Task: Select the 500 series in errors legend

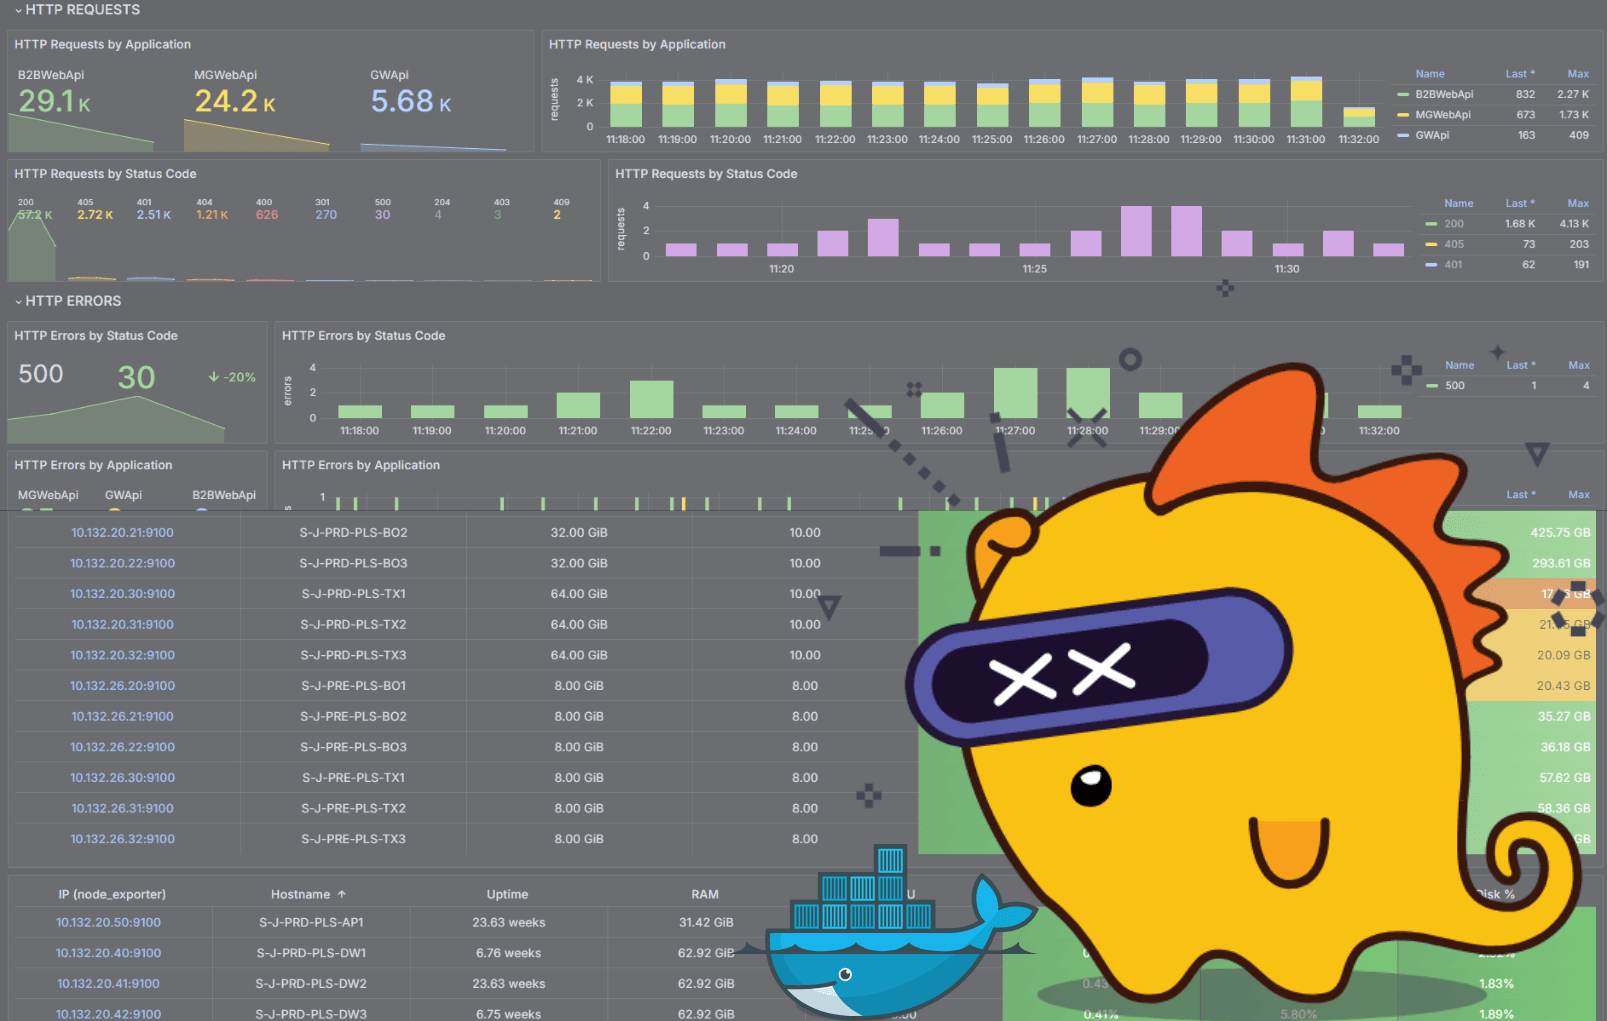Action: coord(1454,385)
